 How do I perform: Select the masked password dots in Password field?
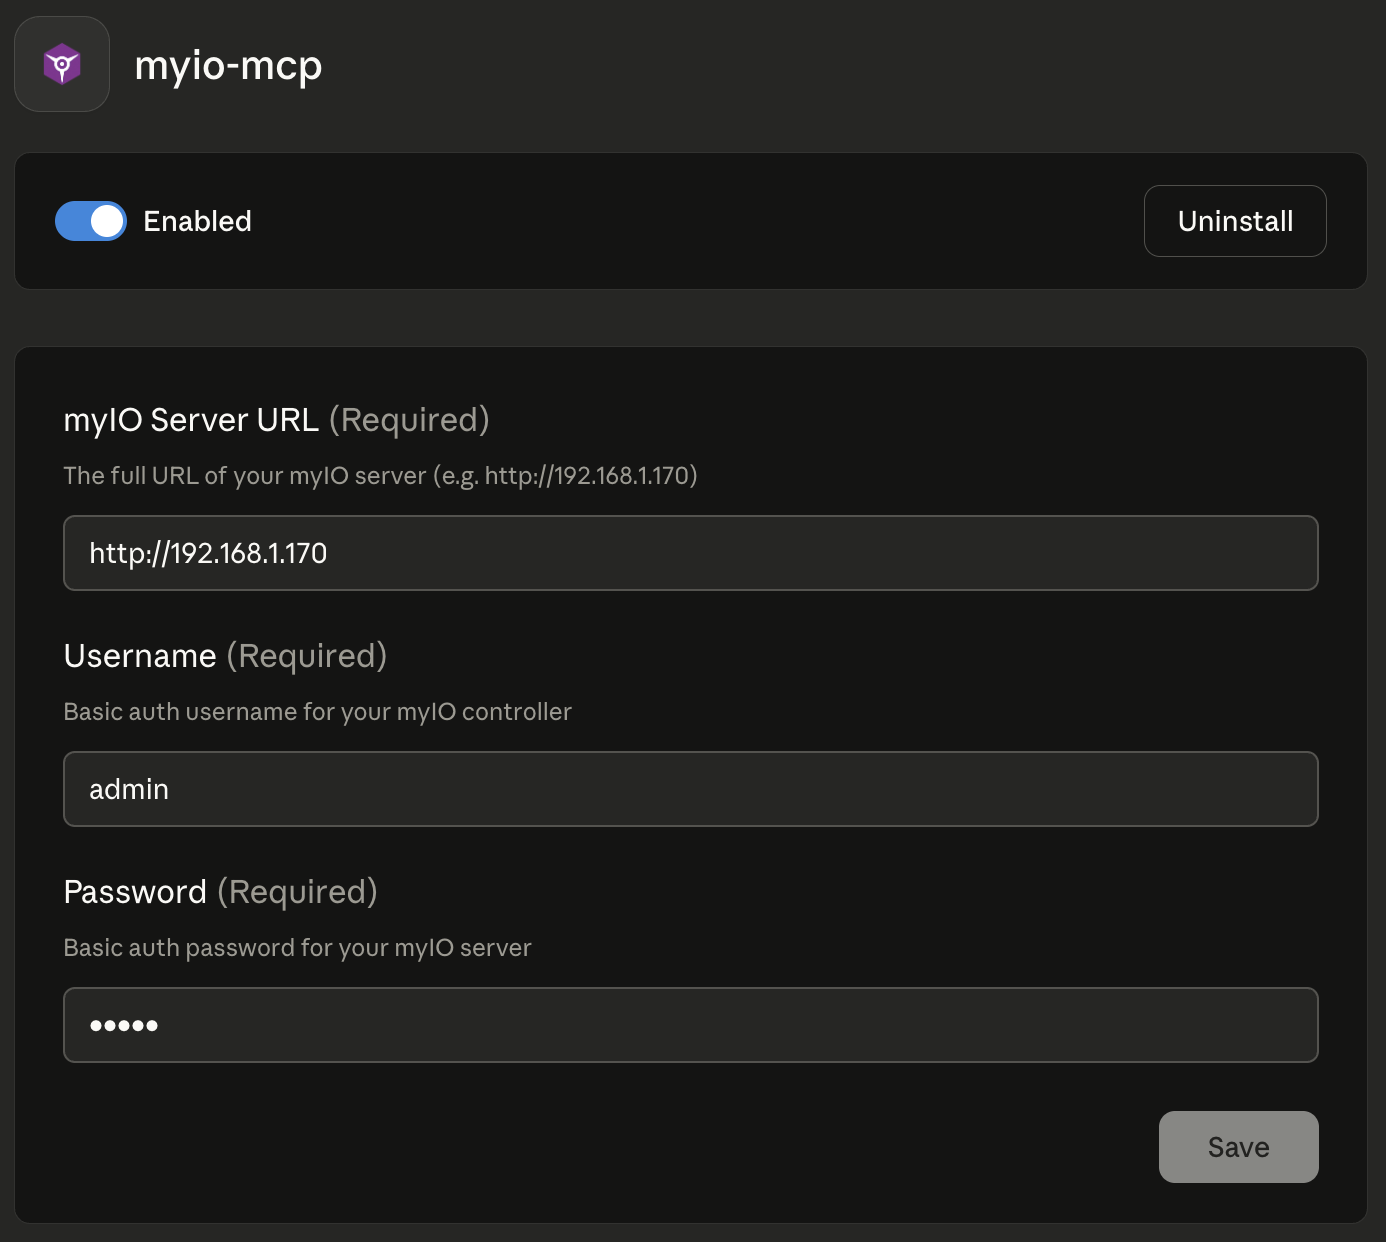pyautogui.click(x=124, y=1025)
